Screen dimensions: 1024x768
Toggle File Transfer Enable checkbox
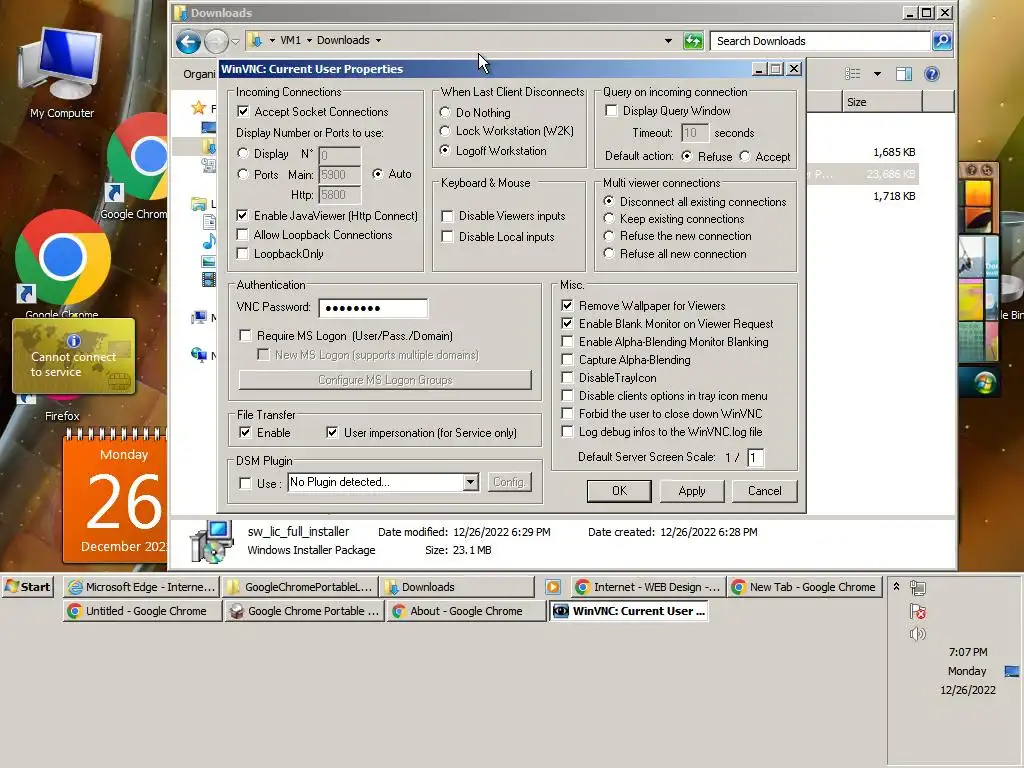click(245, 432)
